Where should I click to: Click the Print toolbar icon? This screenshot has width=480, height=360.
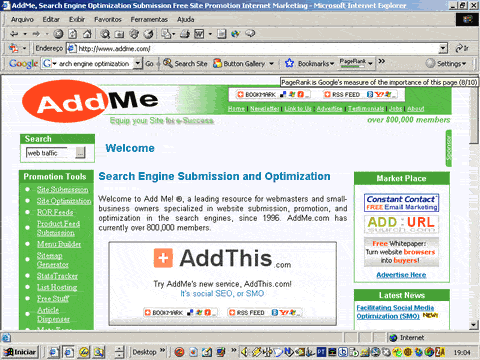pyautogui.click(x=185, y=34)
